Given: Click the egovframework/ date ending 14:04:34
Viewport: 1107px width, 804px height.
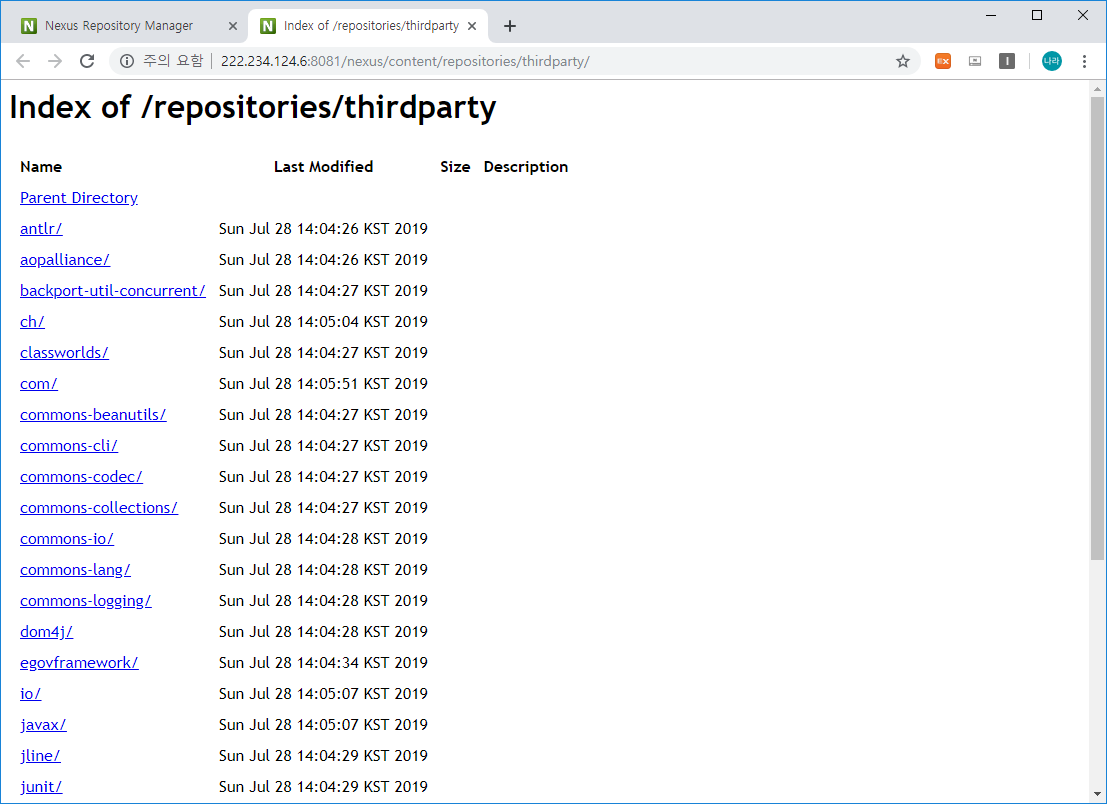Looking at the screenshot, I should point(323,664).
